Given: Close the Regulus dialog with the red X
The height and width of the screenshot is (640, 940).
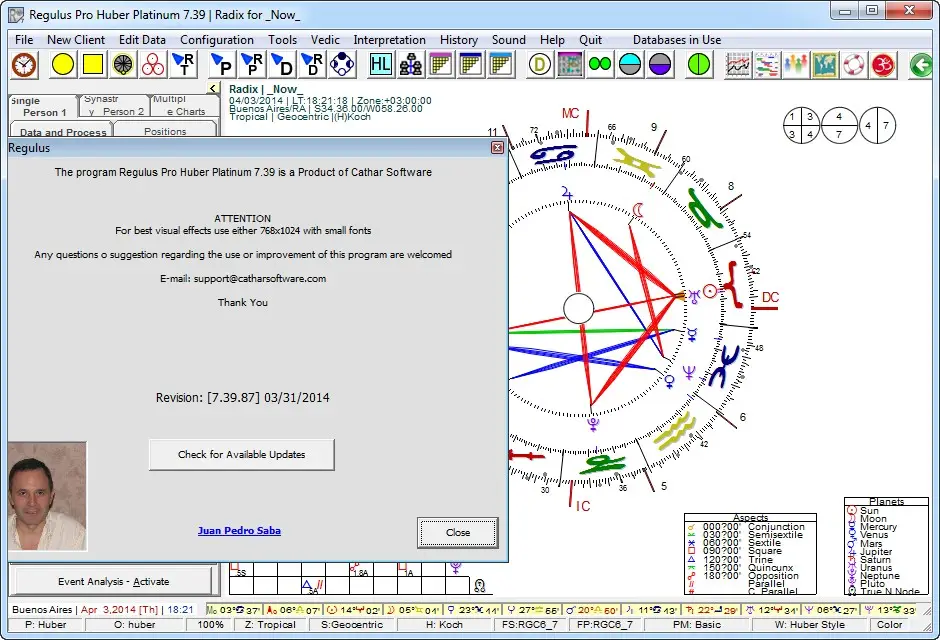Looking at the screenshot, I should 498,147.
